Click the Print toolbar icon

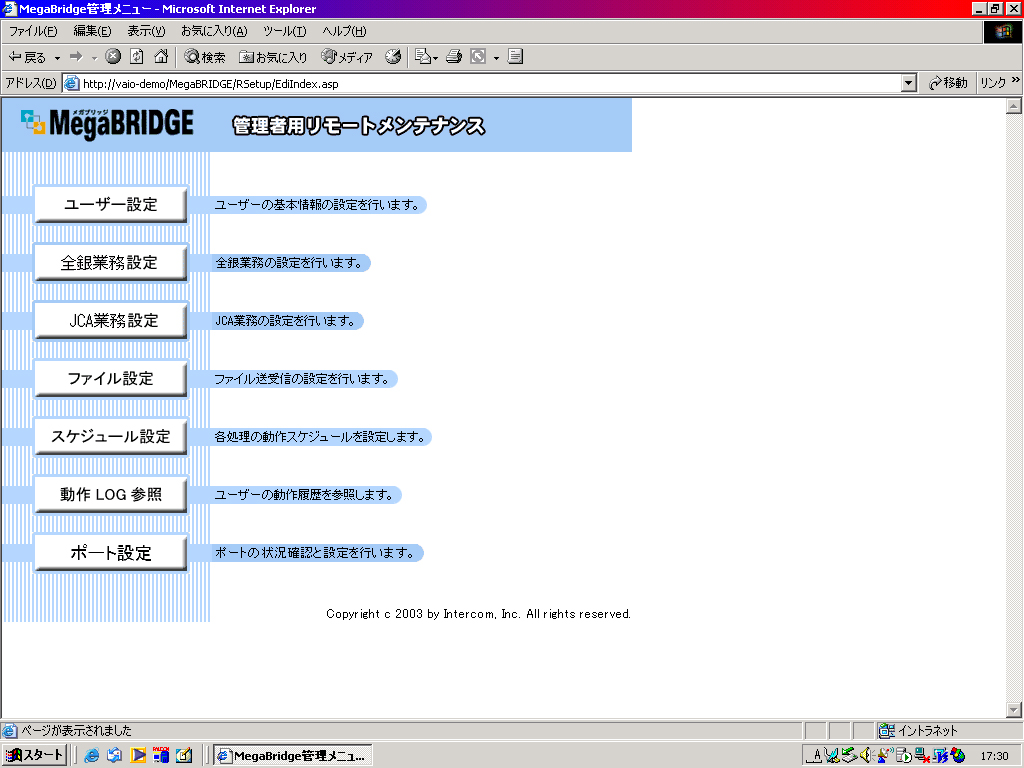(x=454, y=57)
